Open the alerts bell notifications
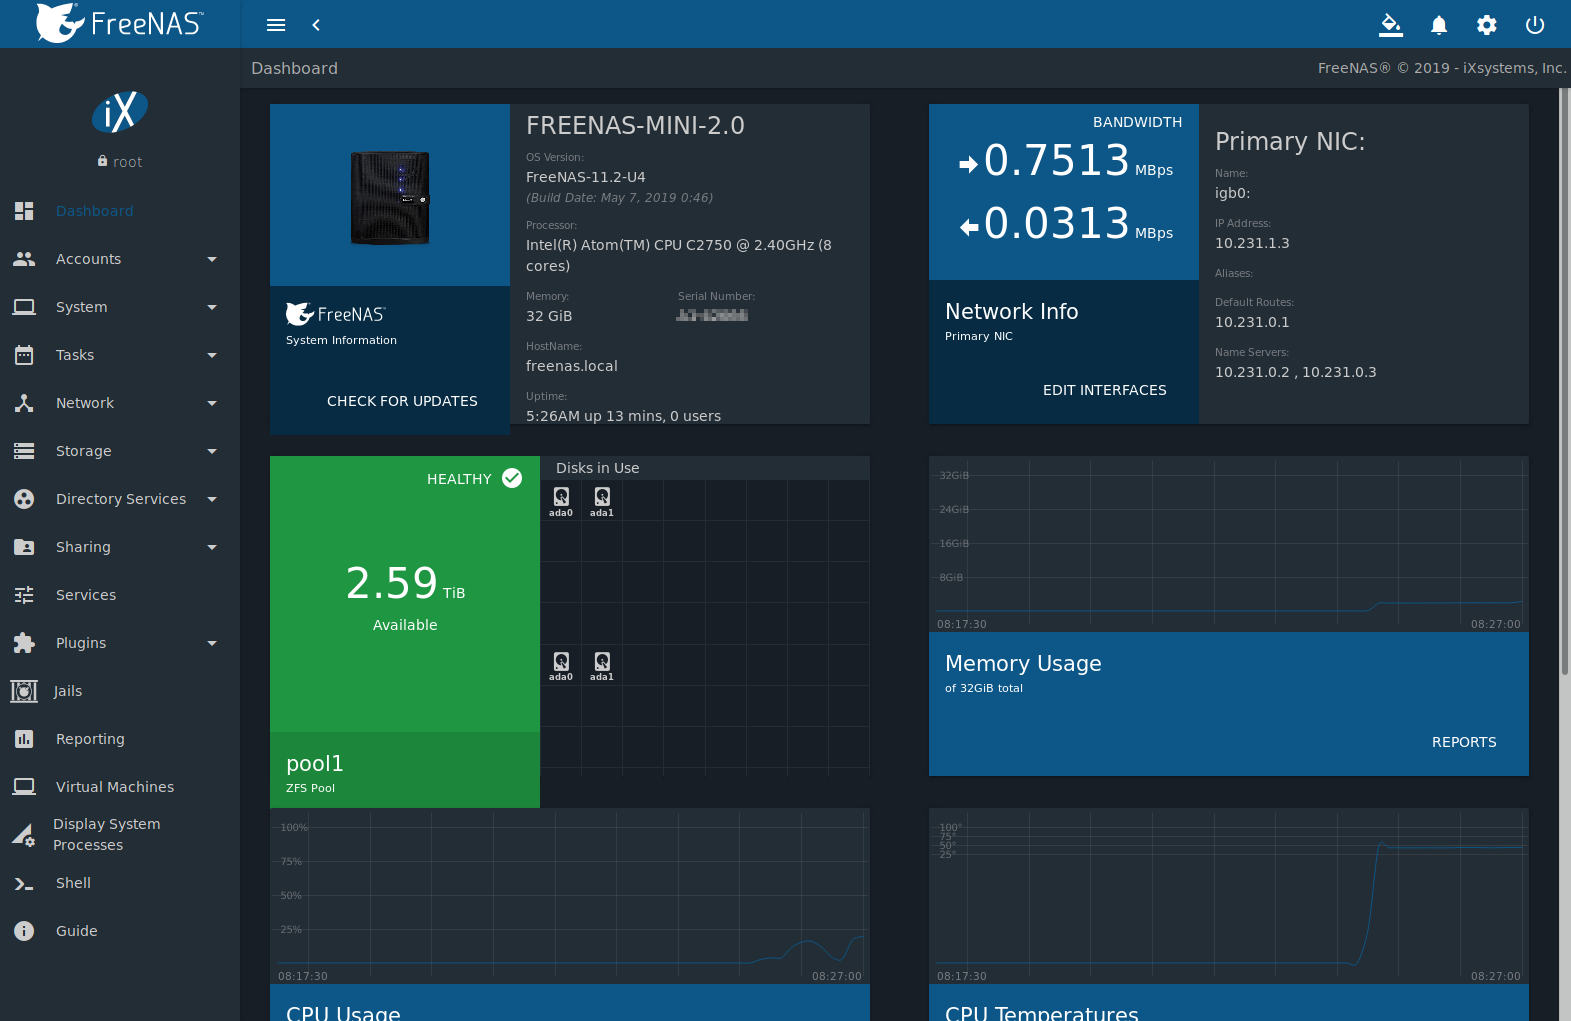 click(x=1439, y=25)
